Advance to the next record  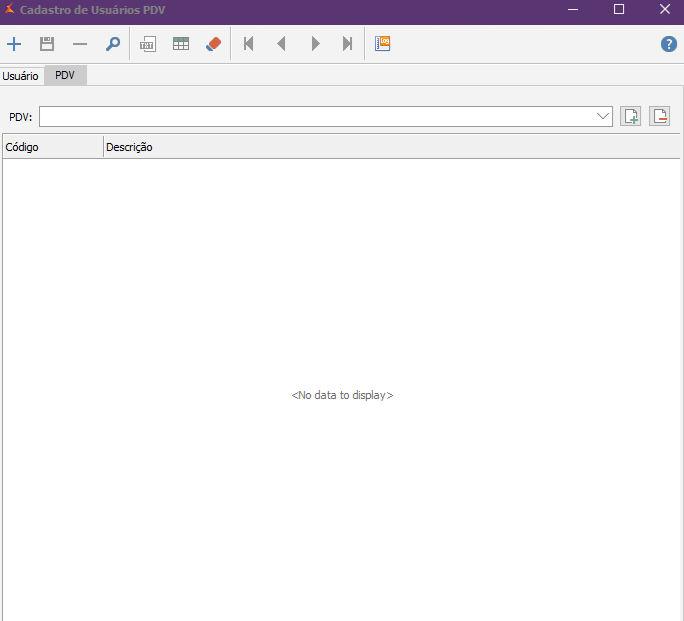315,44
